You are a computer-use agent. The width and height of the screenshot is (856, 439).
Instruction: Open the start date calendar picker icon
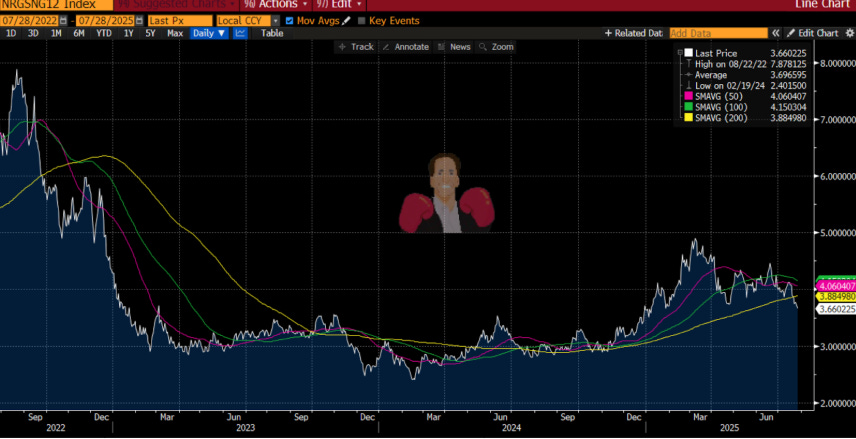(64, 21)
